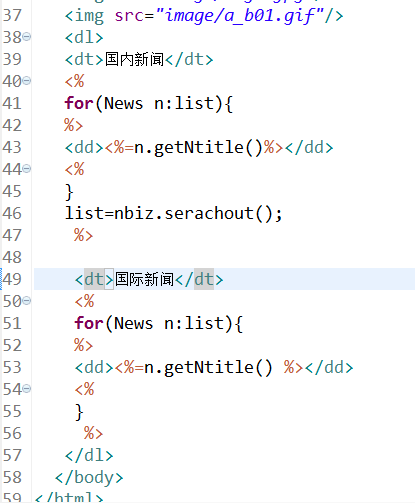Screen dimensions: 415x503
Task: Click 'for' keyword on line 51
Action: pos(89,323)
